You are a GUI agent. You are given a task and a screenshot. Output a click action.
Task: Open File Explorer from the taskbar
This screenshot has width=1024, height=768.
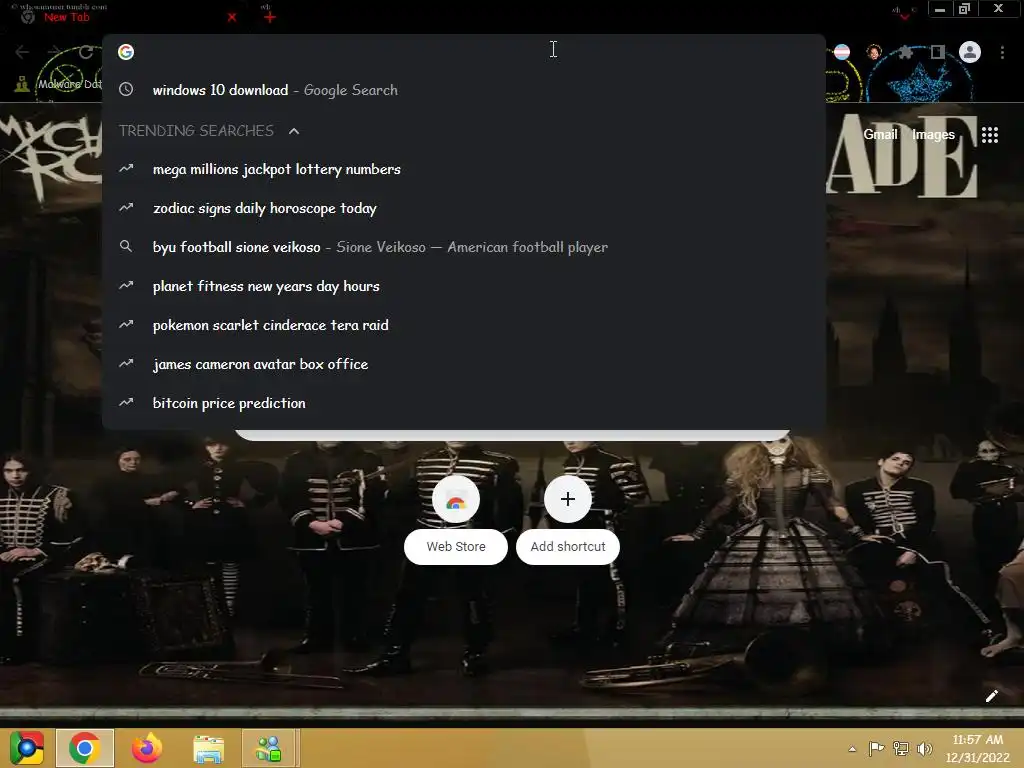tap(208, 749)
